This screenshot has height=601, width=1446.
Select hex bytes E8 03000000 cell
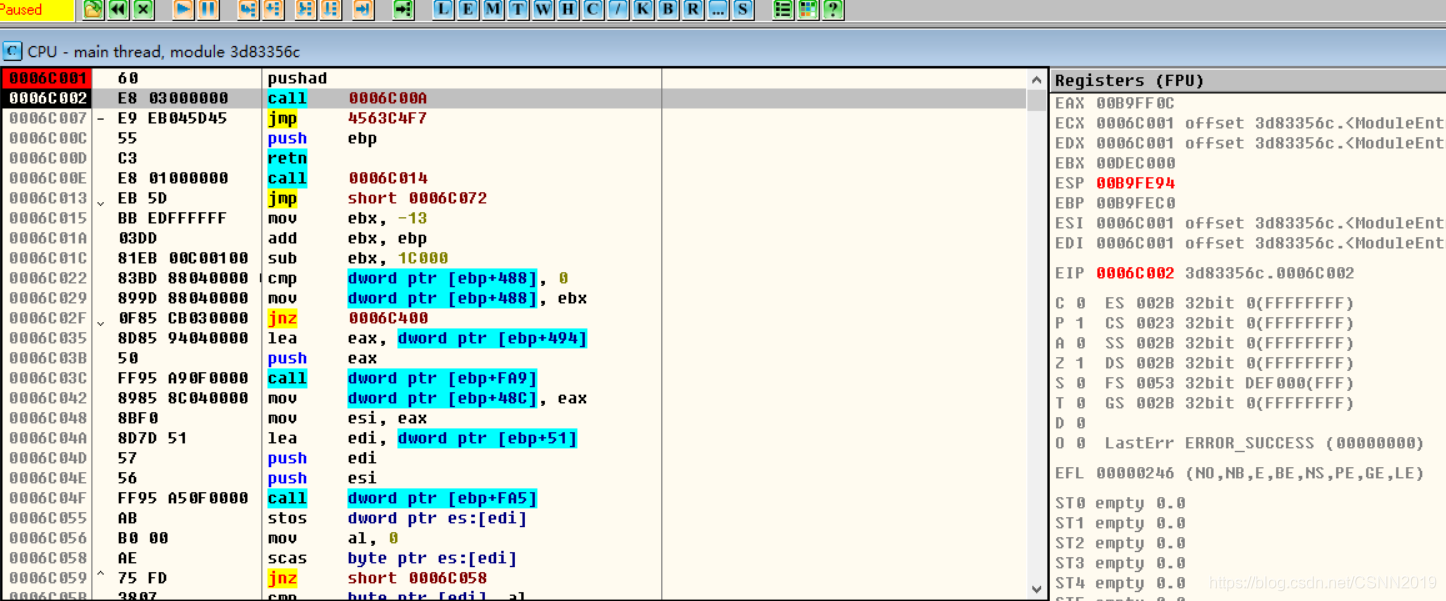point(172,98)
